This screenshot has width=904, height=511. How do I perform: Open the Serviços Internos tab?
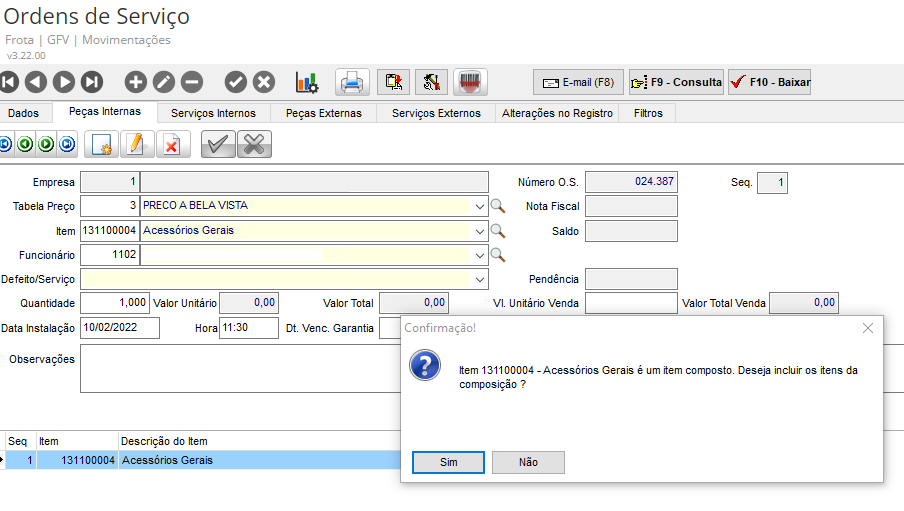[213, 113]
